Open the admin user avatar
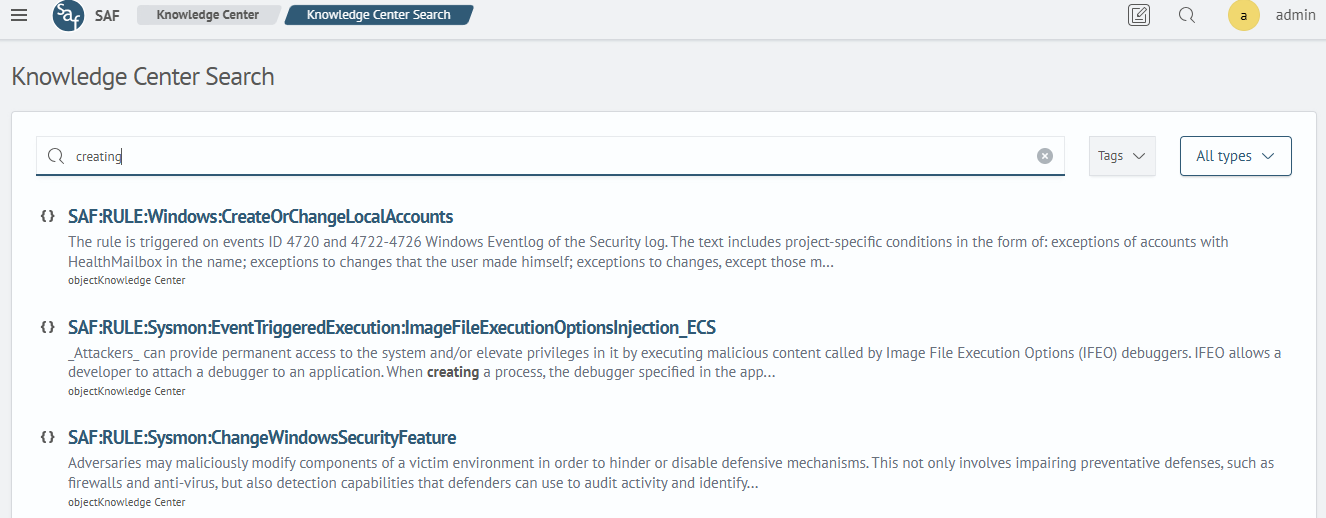The height and width of the screenshot is (518, 1326). pyautogui.click(x=1244, y=15)
